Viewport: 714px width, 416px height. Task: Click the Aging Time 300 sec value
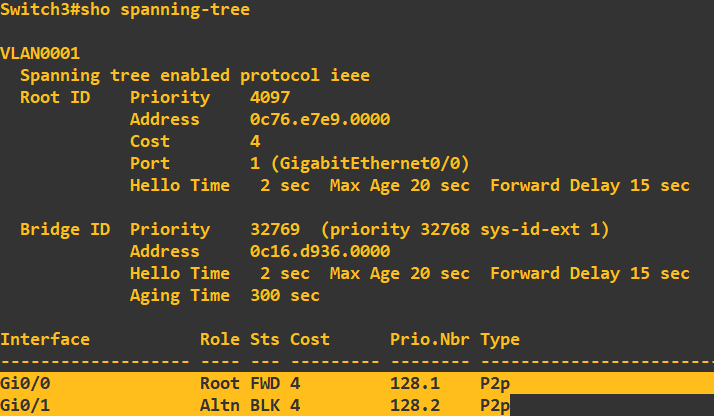285,295
